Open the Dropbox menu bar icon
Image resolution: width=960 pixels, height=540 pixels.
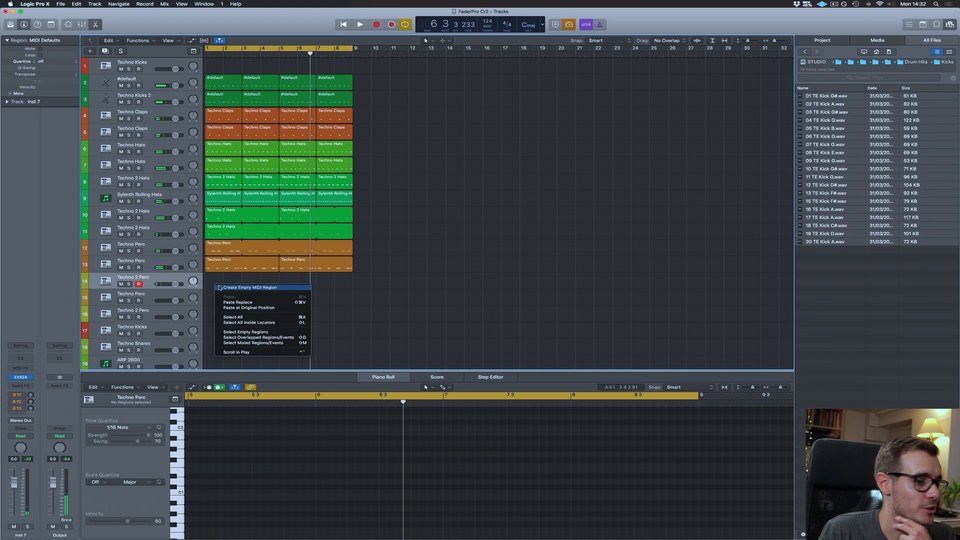coord(797,4)
